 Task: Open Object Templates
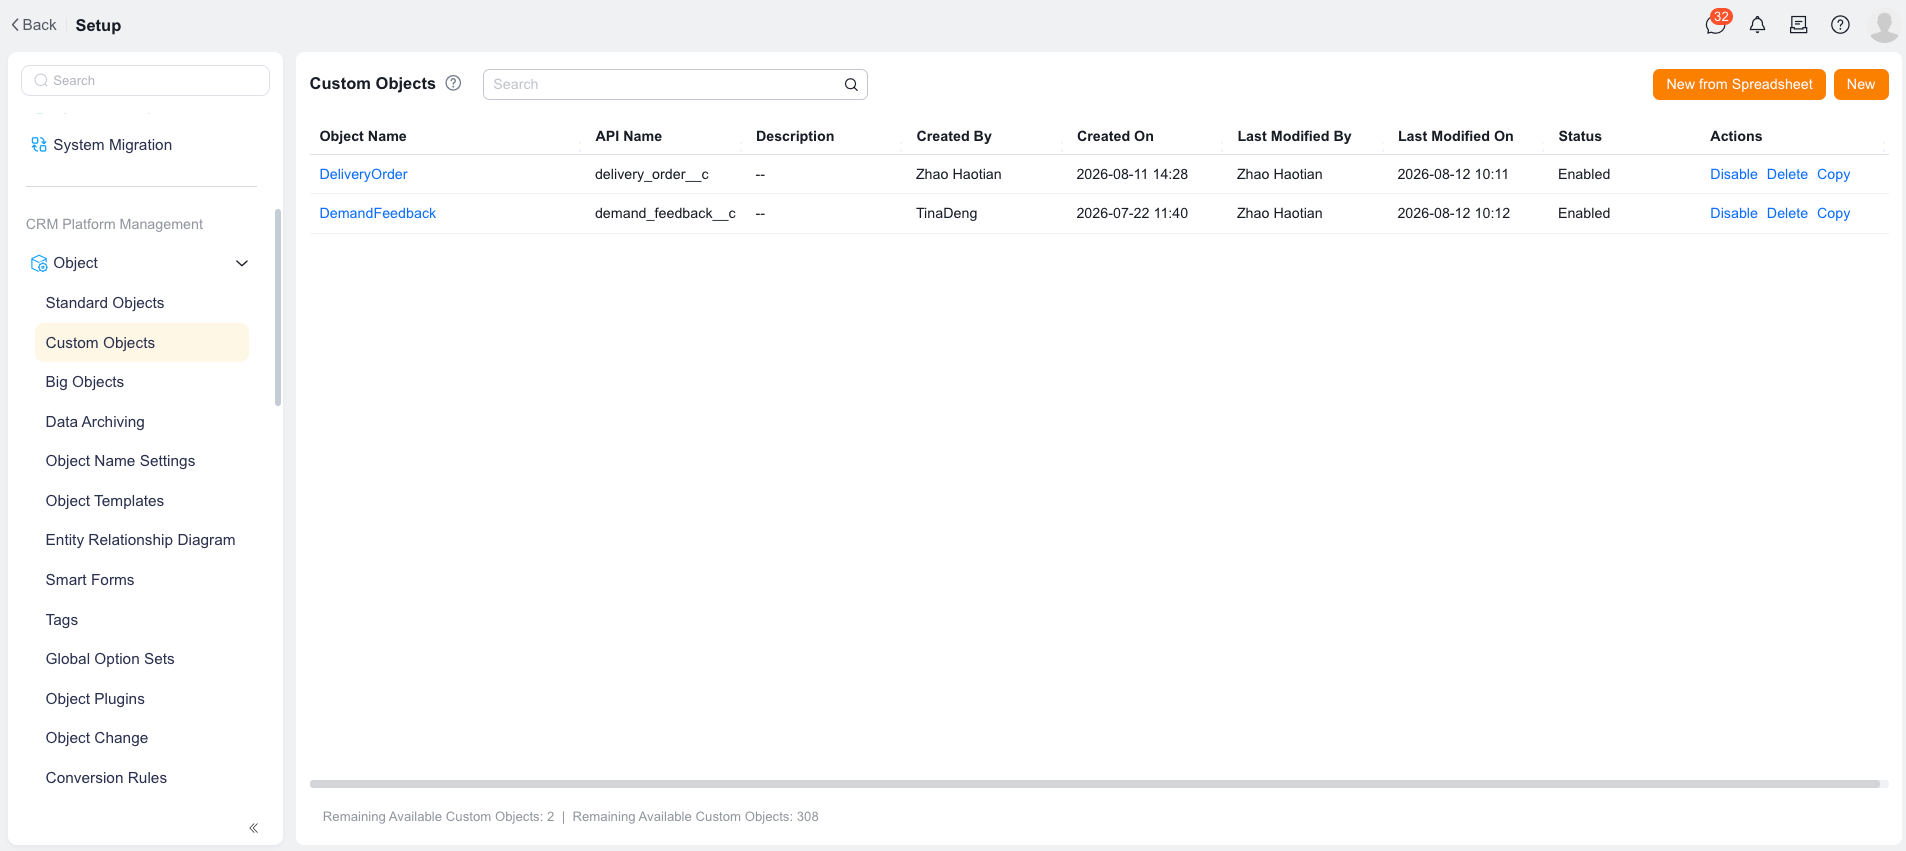105,501
